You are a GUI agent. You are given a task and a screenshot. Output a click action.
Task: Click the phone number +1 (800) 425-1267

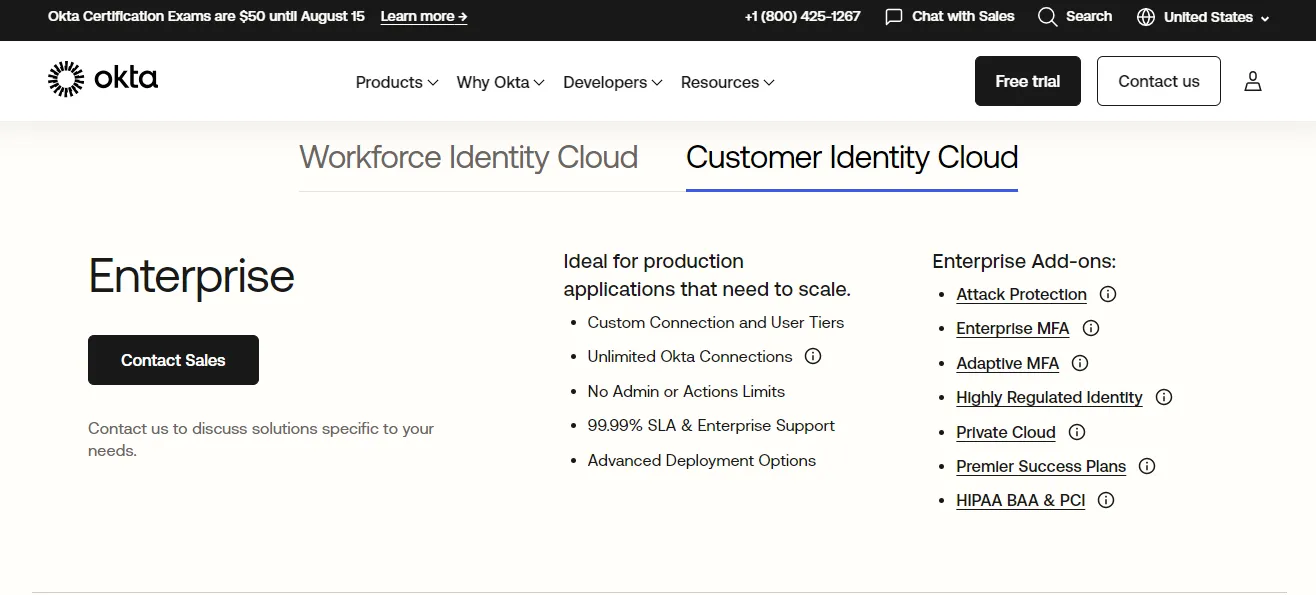[x=802, y=17]
